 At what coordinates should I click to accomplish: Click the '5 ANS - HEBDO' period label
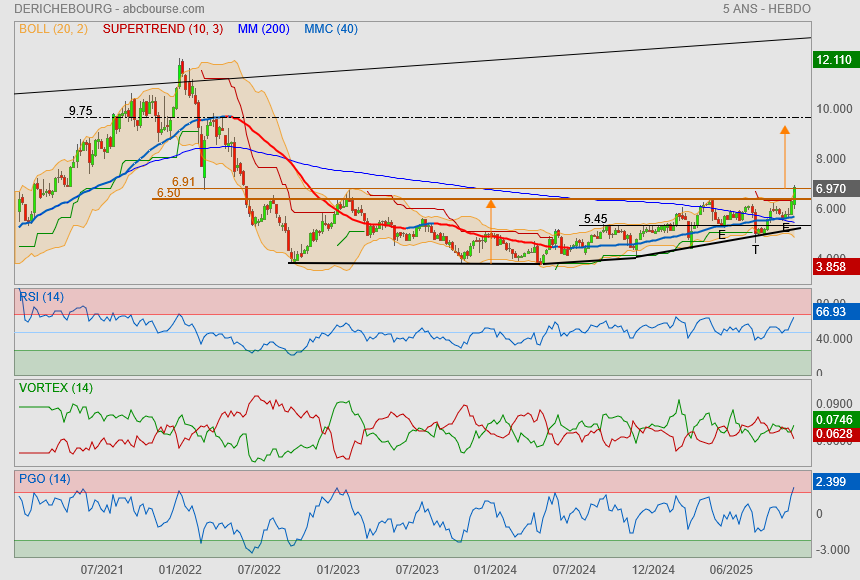766,9
